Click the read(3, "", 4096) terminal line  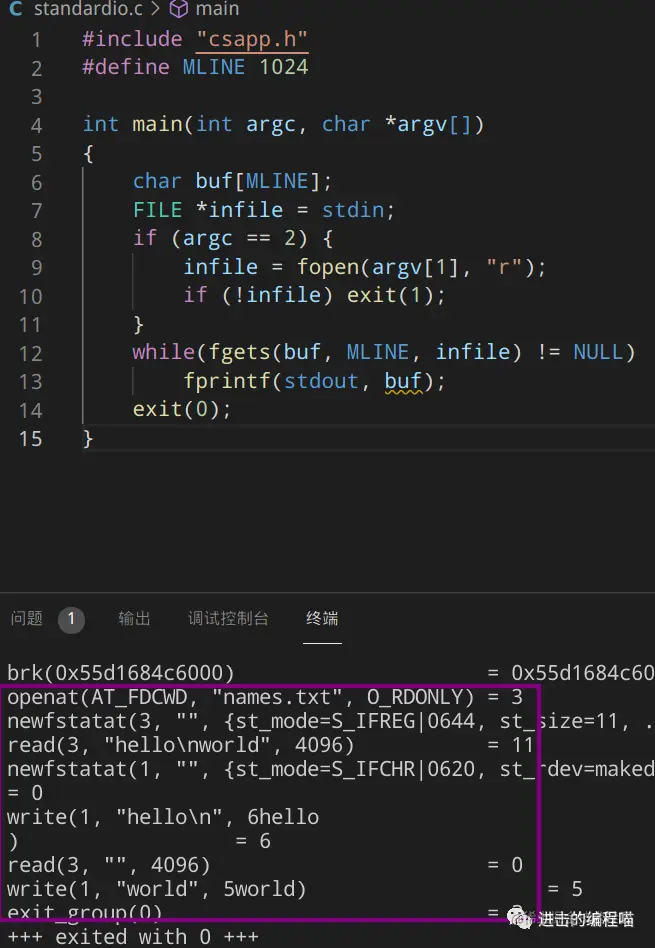[x=265, y=865]
